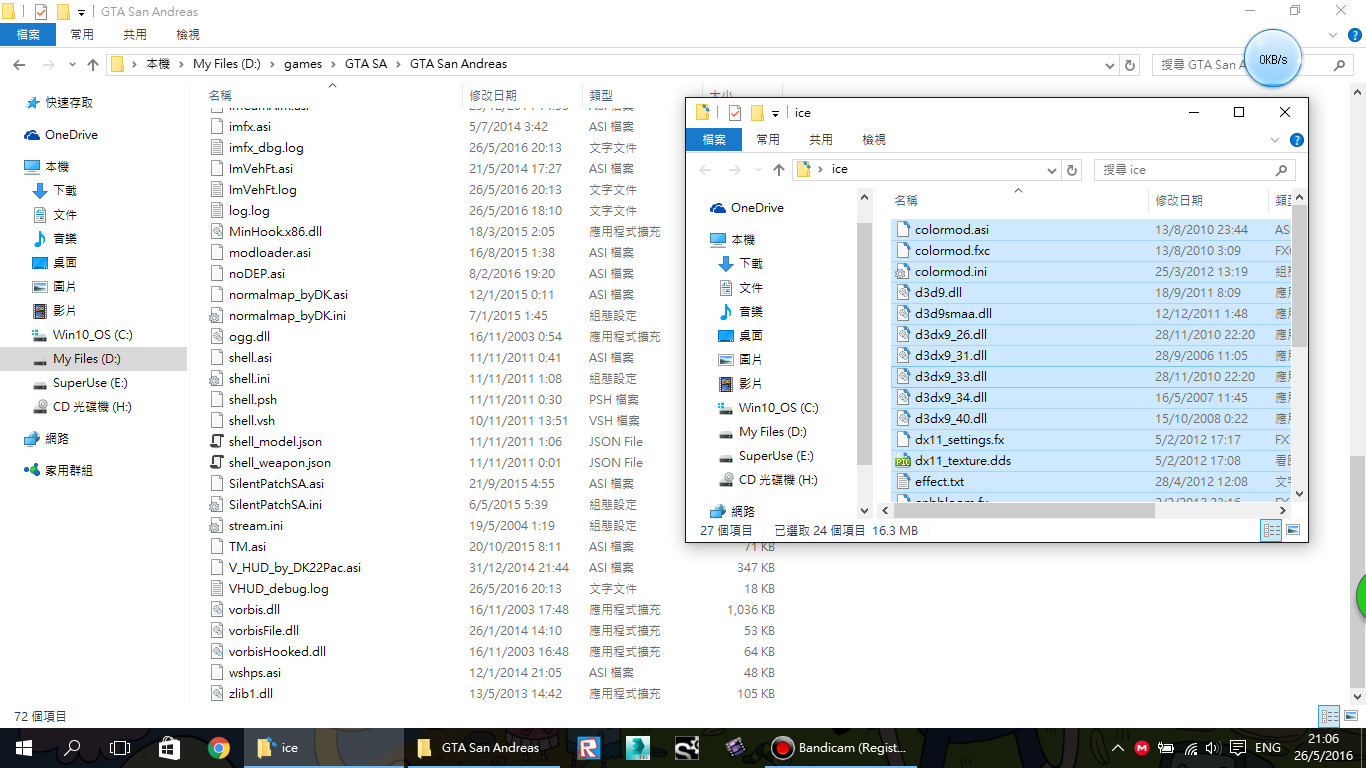Select My Files (D:) in GTA San Andreas sidebar

click(x=86, y=359)
